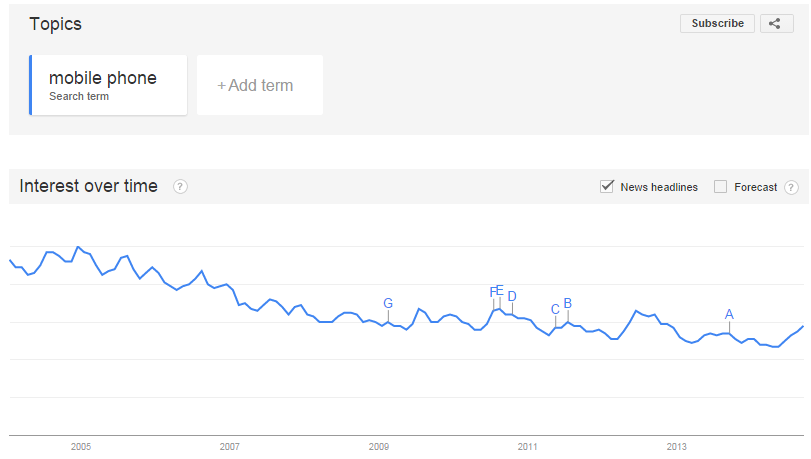The width and height of the screenshot is (811, 459).
Task: Click the Add term box
Action: pyautogui.click(x=260, y=85)
